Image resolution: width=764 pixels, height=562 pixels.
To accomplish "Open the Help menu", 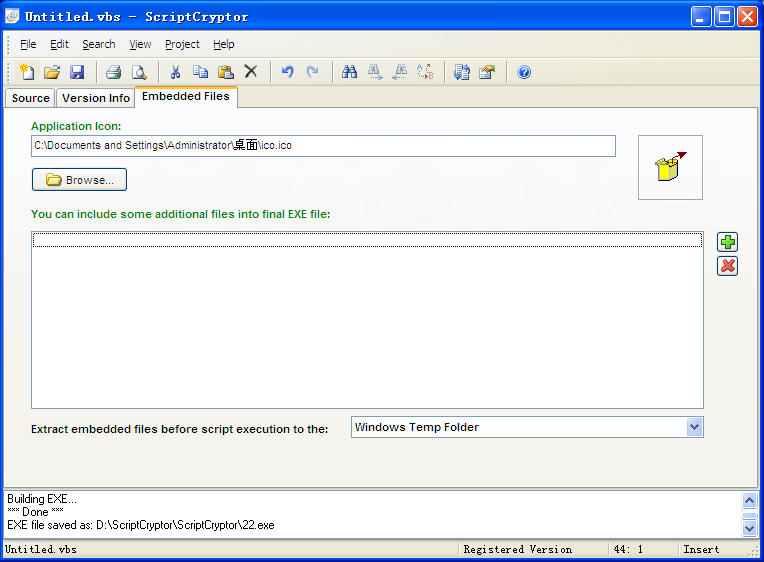I will click(224, 44).
